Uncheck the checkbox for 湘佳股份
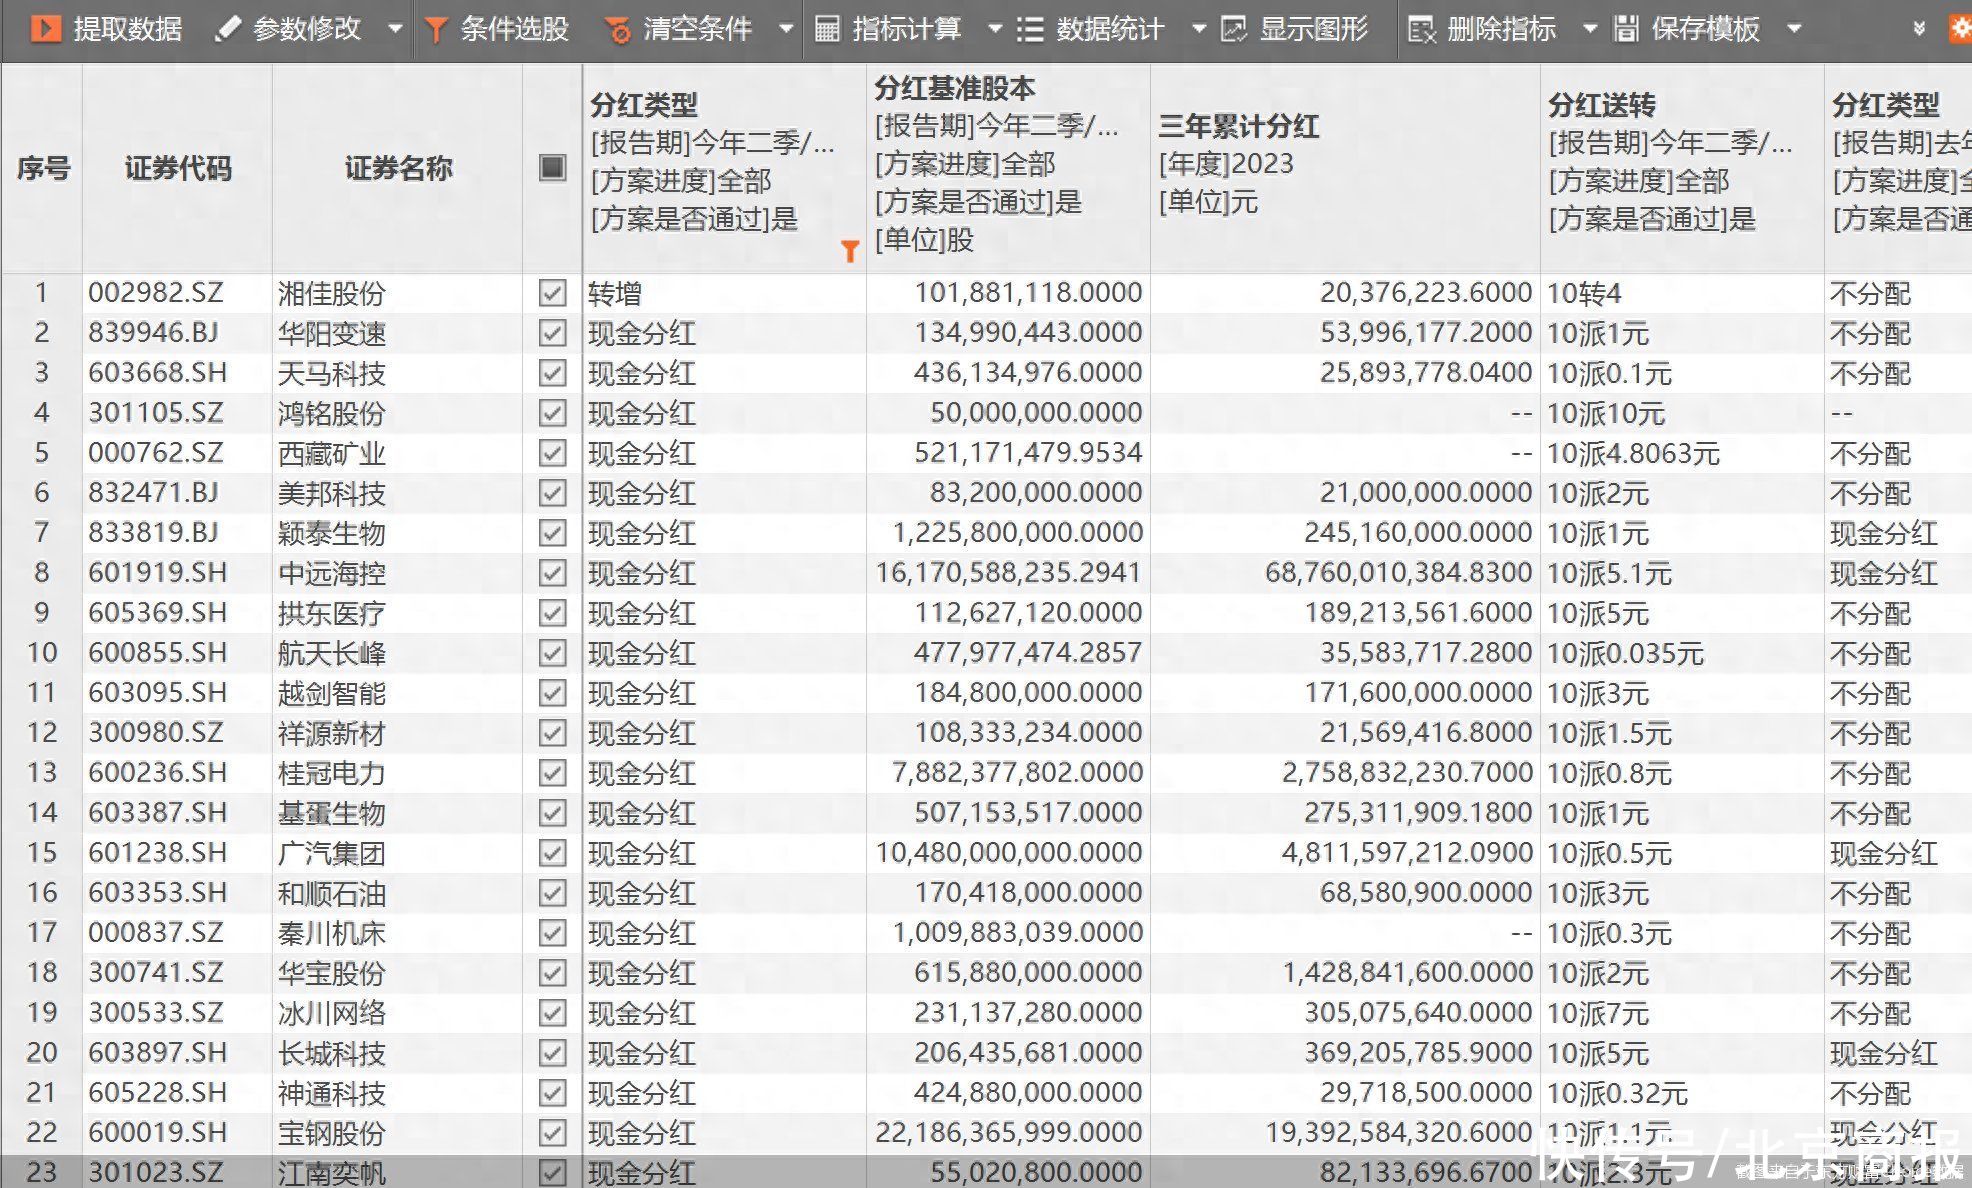 [x=552, y=293]
